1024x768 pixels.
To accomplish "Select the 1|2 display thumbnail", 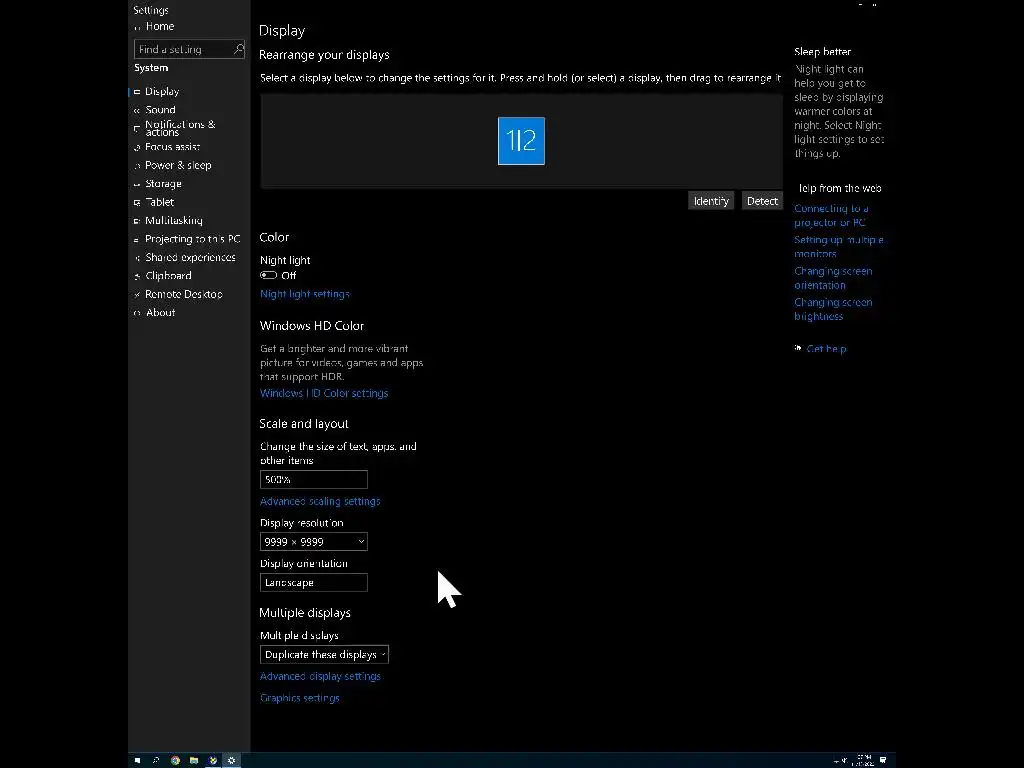I will click(521, 141).
